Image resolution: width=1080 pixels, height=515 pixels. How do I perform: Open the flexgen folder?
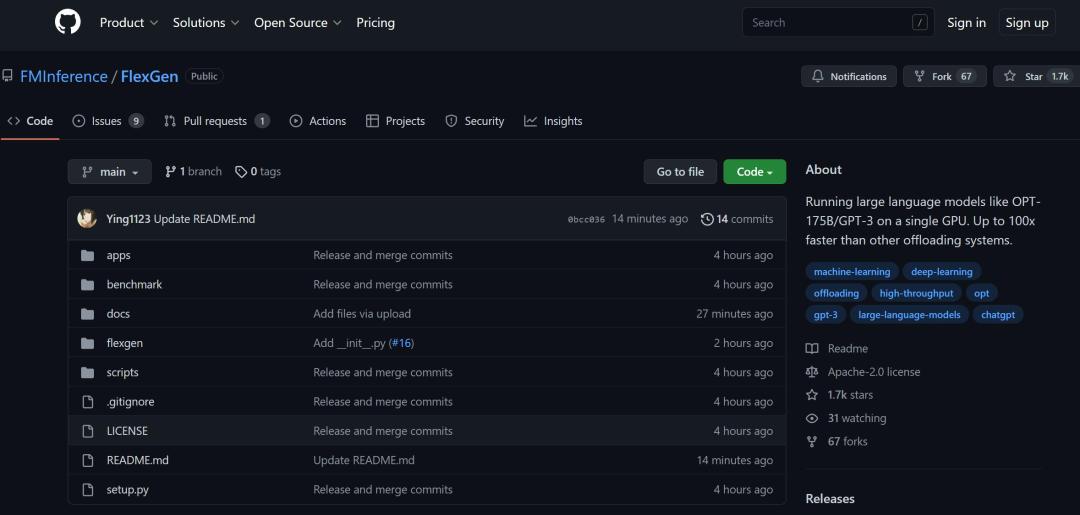click(x=125, y=343)
